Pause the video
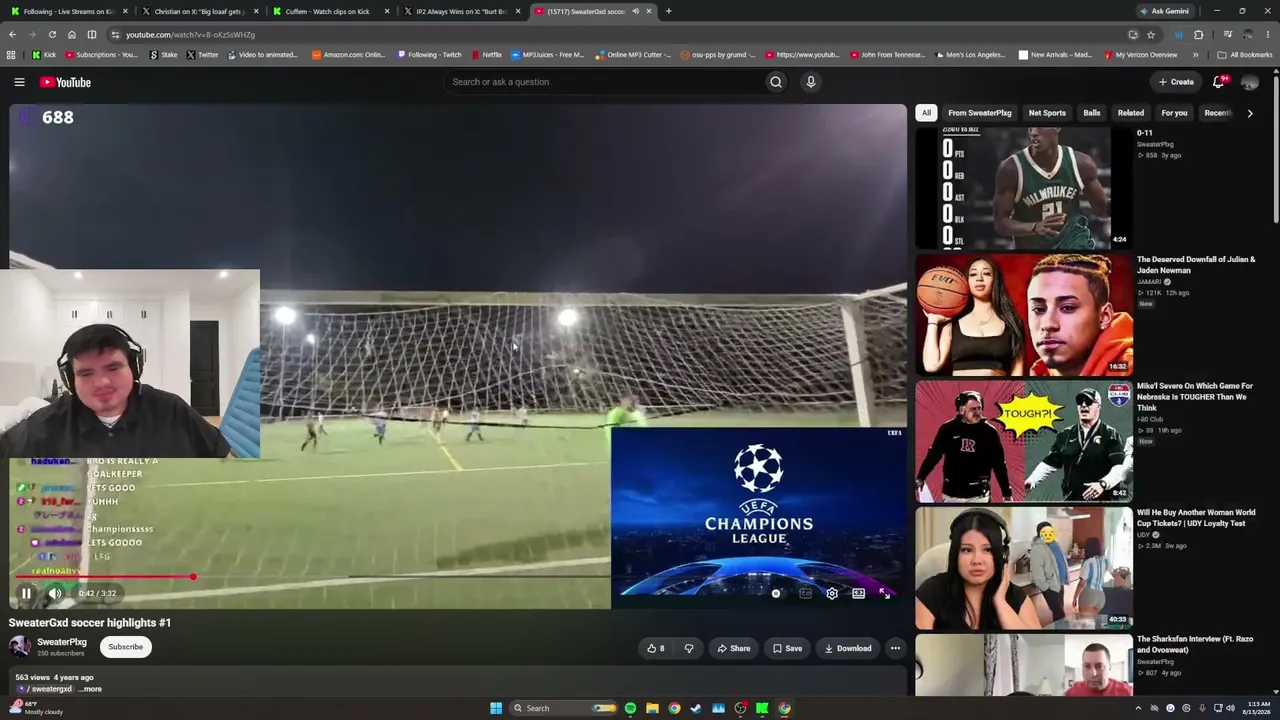This screenshot has height=720, width=1280. click(26, 593)
